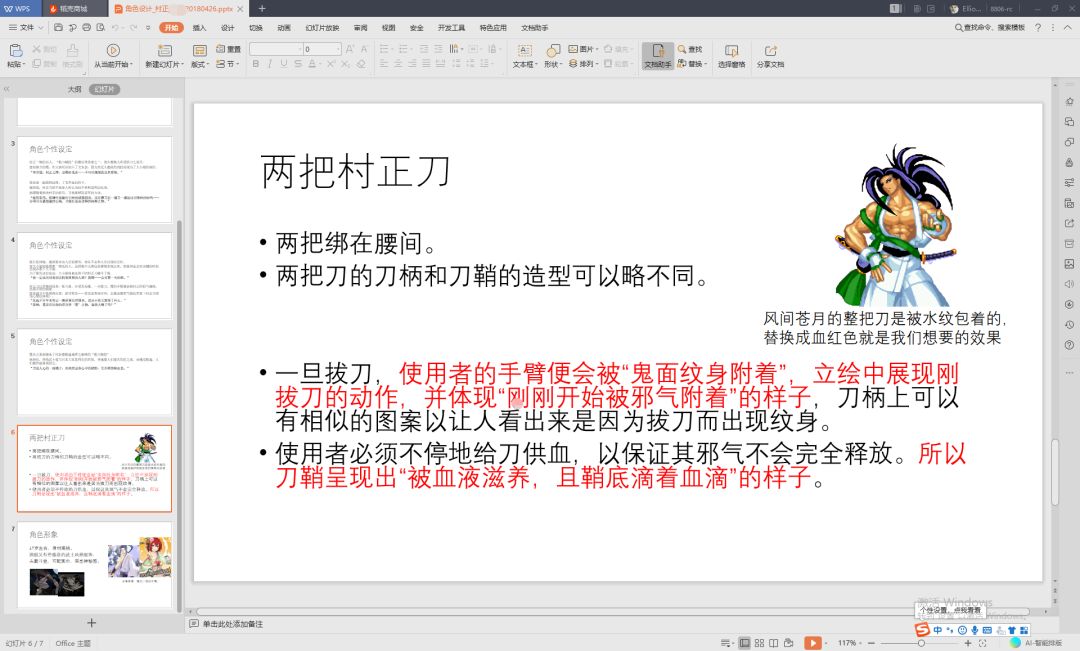This screenshot has height=651, width=1080.
Task: Toggle normal view in status bar
Action: pos(745,643)
